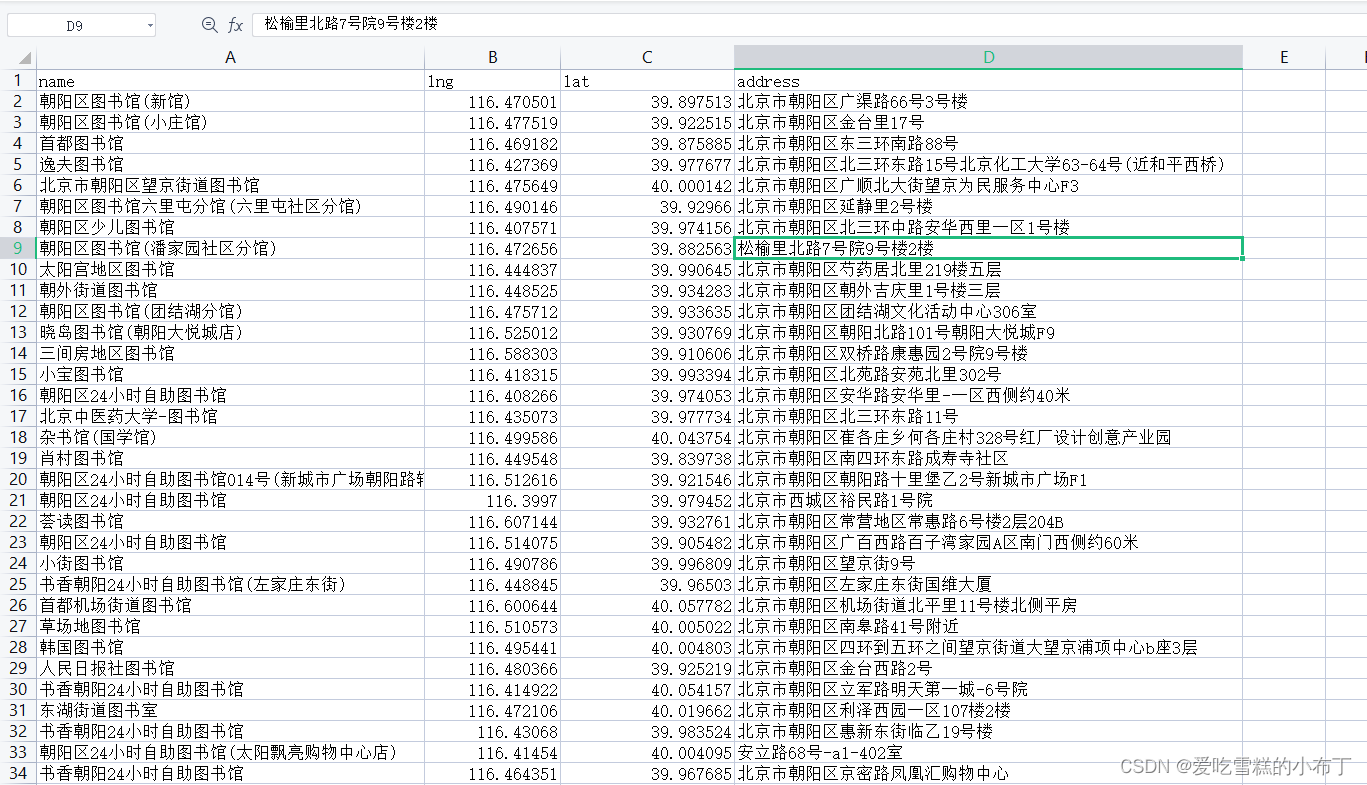This screenshot has height=785, width=1367.
Task: Select column A header
Action: coord(230,57)
